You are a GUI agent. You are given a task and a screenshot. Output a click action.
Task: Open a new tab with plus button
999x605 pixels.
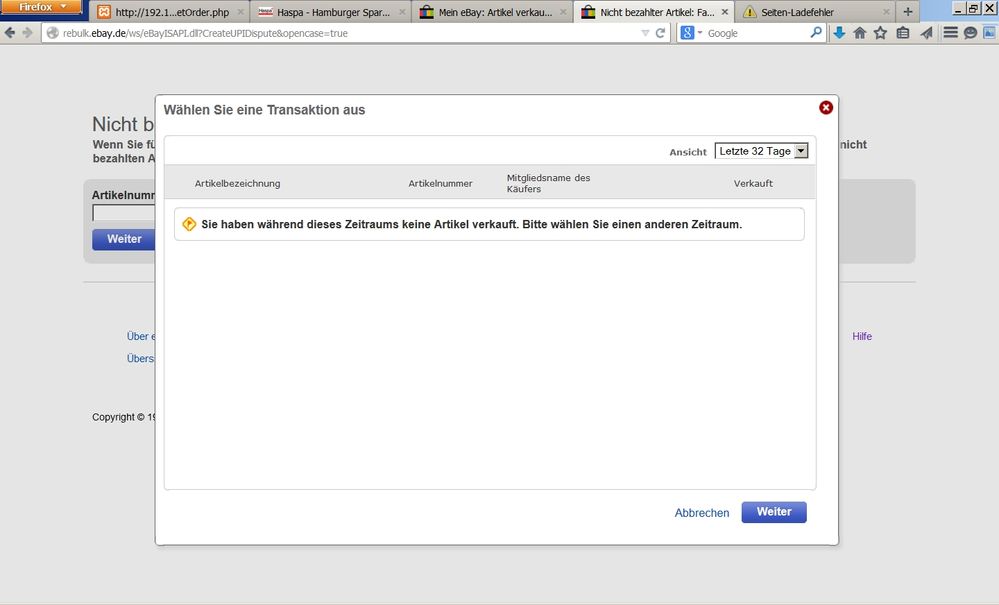tap(908, 11)
